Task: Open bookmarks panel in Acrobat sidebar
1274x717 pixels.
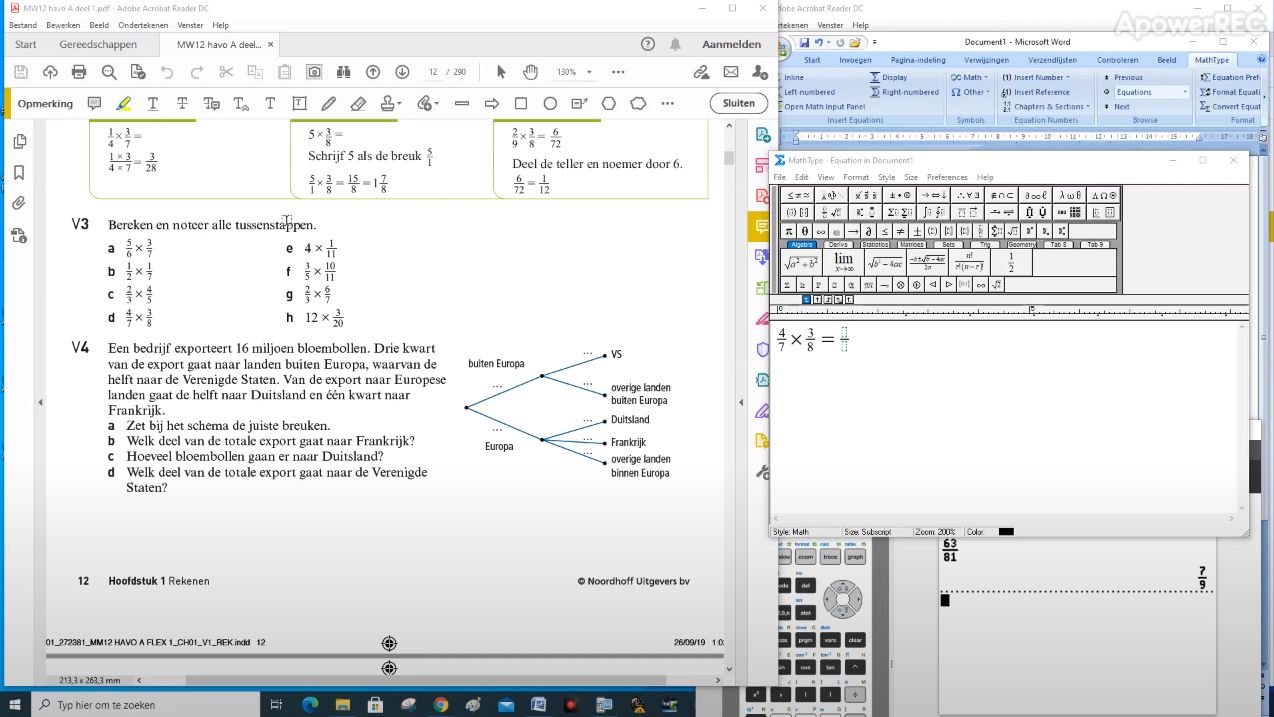Action: pyautogui.click(x=19, y=173)
